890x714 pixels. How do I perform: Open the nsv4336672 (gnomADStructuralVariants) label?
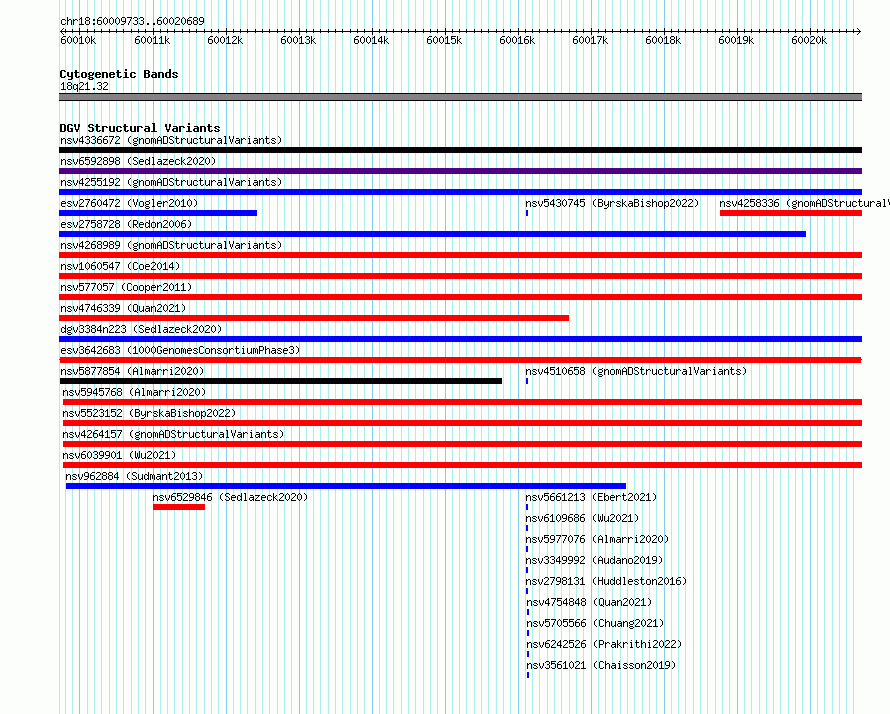click(x=171, y=140)
